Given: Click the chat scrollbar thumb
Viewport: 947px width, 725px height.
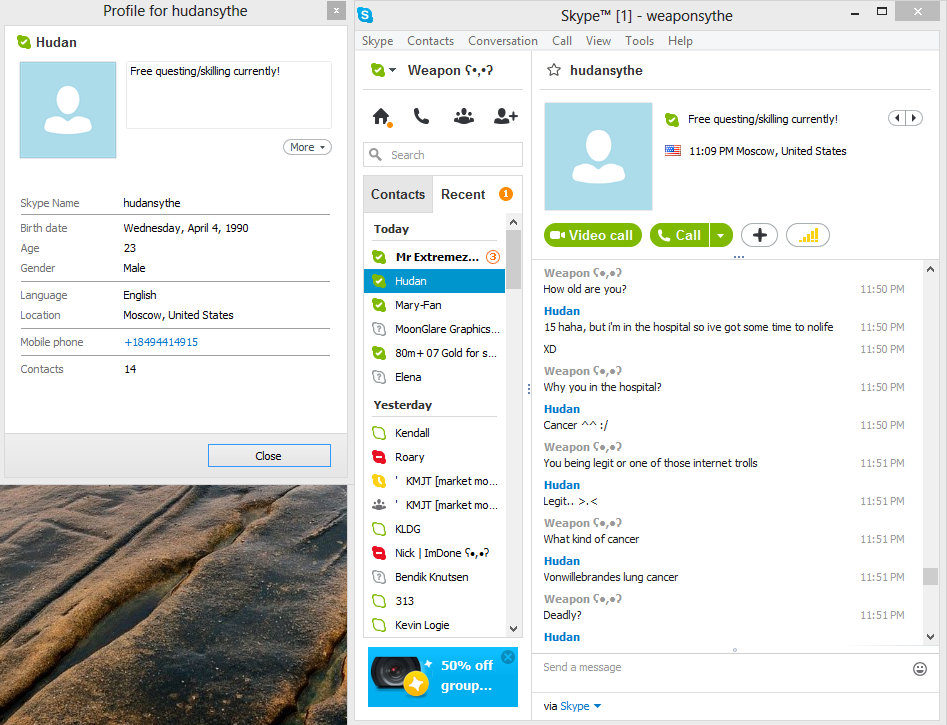Looking at the screenshot, I should click(x=930, y=576).
